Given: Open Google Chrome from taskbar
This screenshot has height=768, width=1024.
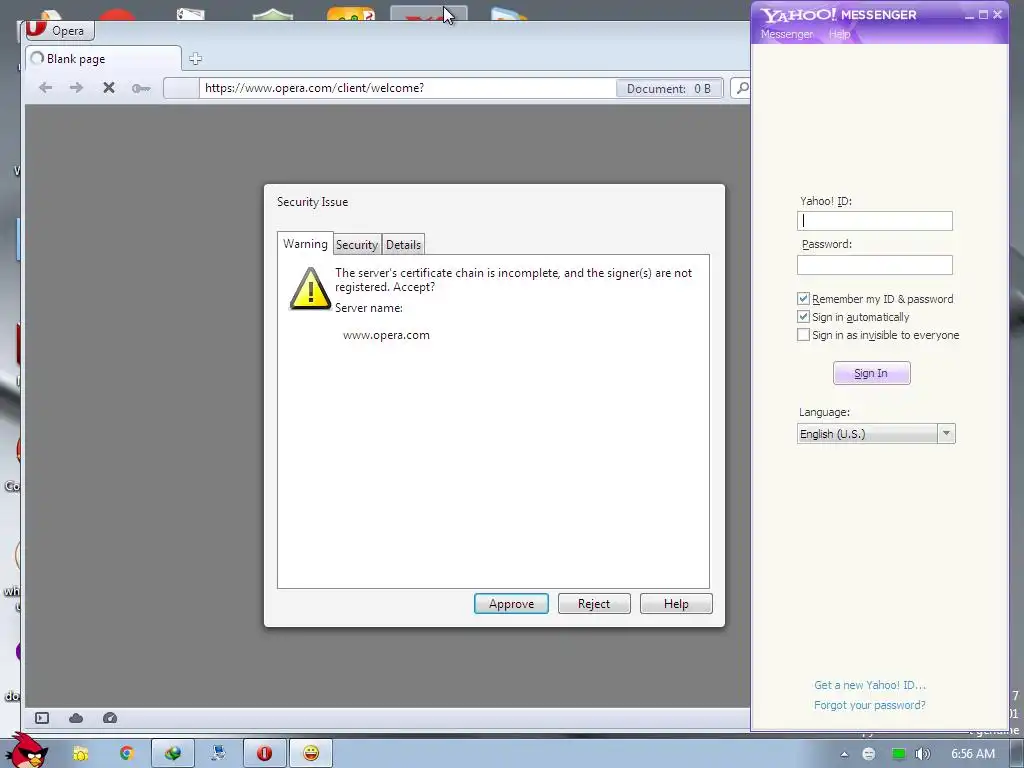Looking at the screenshot, I should click(127, 754).
